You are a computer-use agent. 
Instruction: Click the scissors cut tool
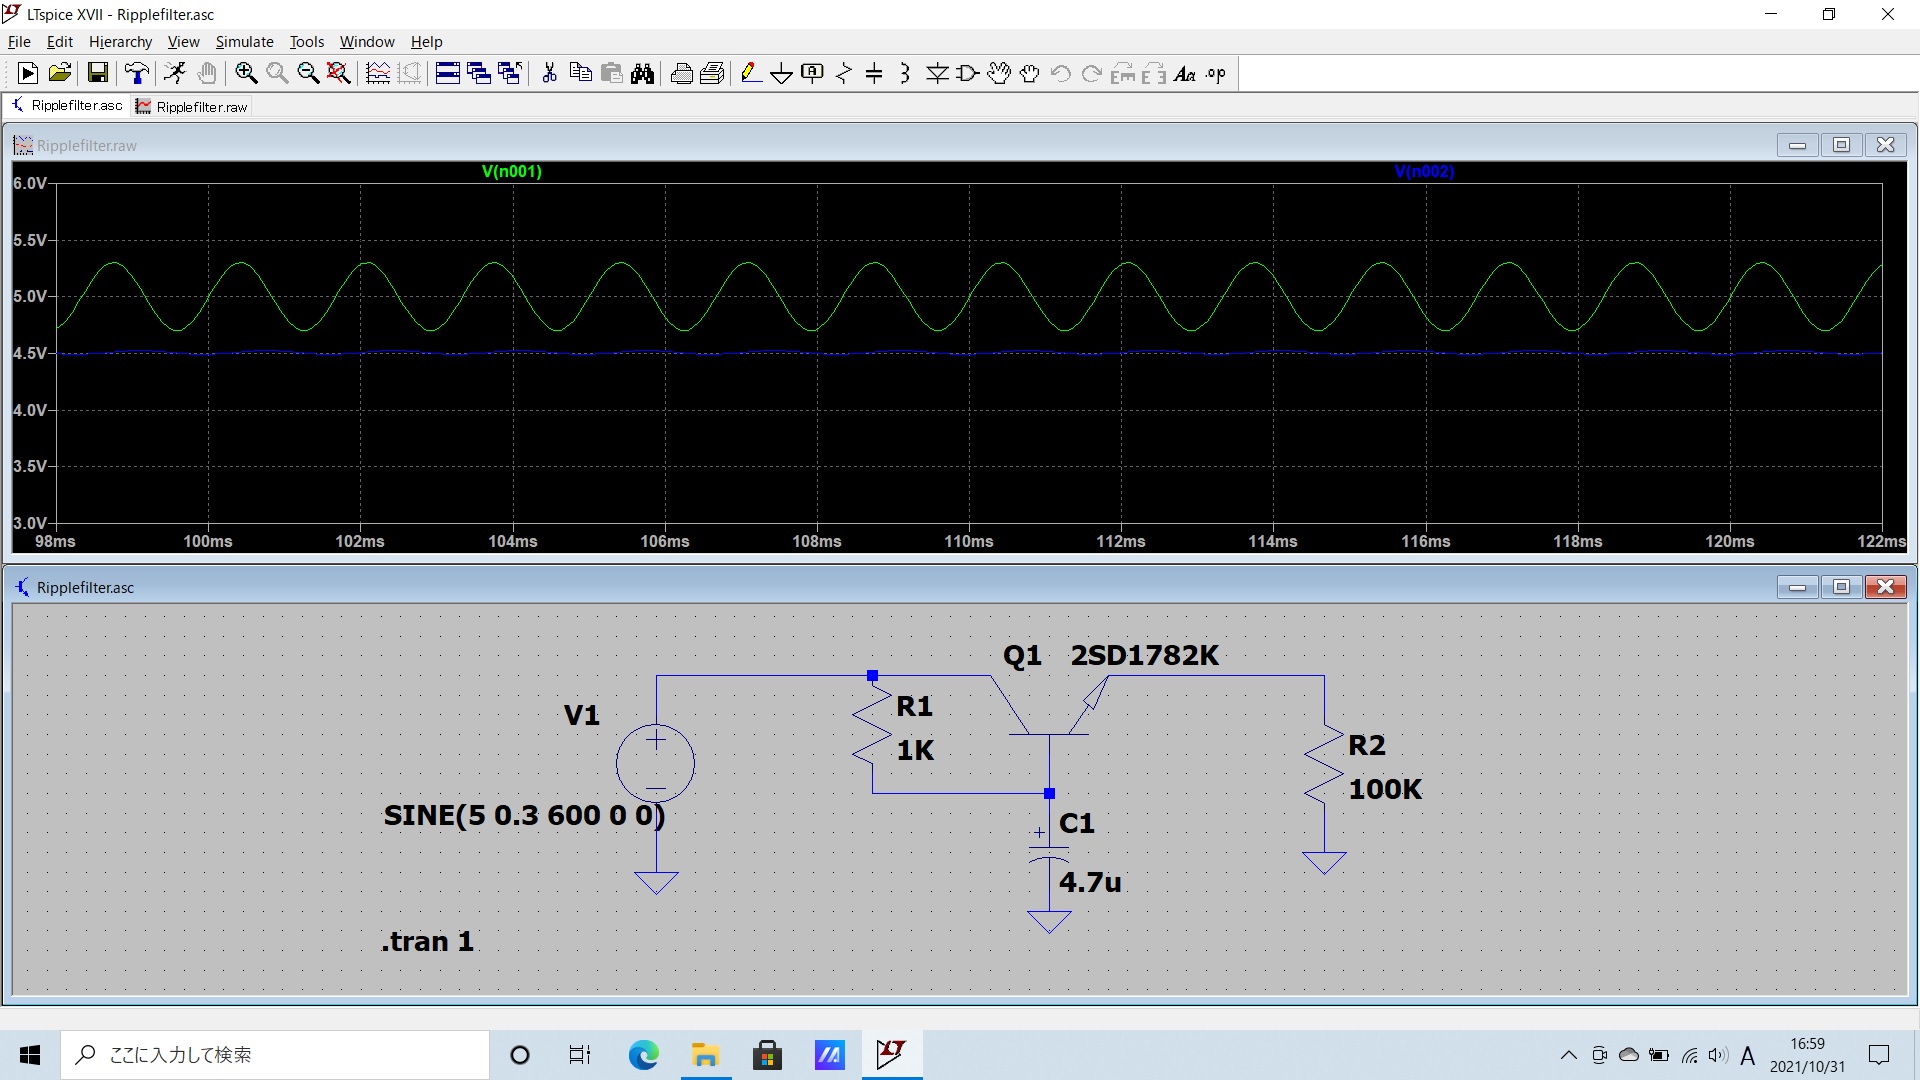coord(549,73)
